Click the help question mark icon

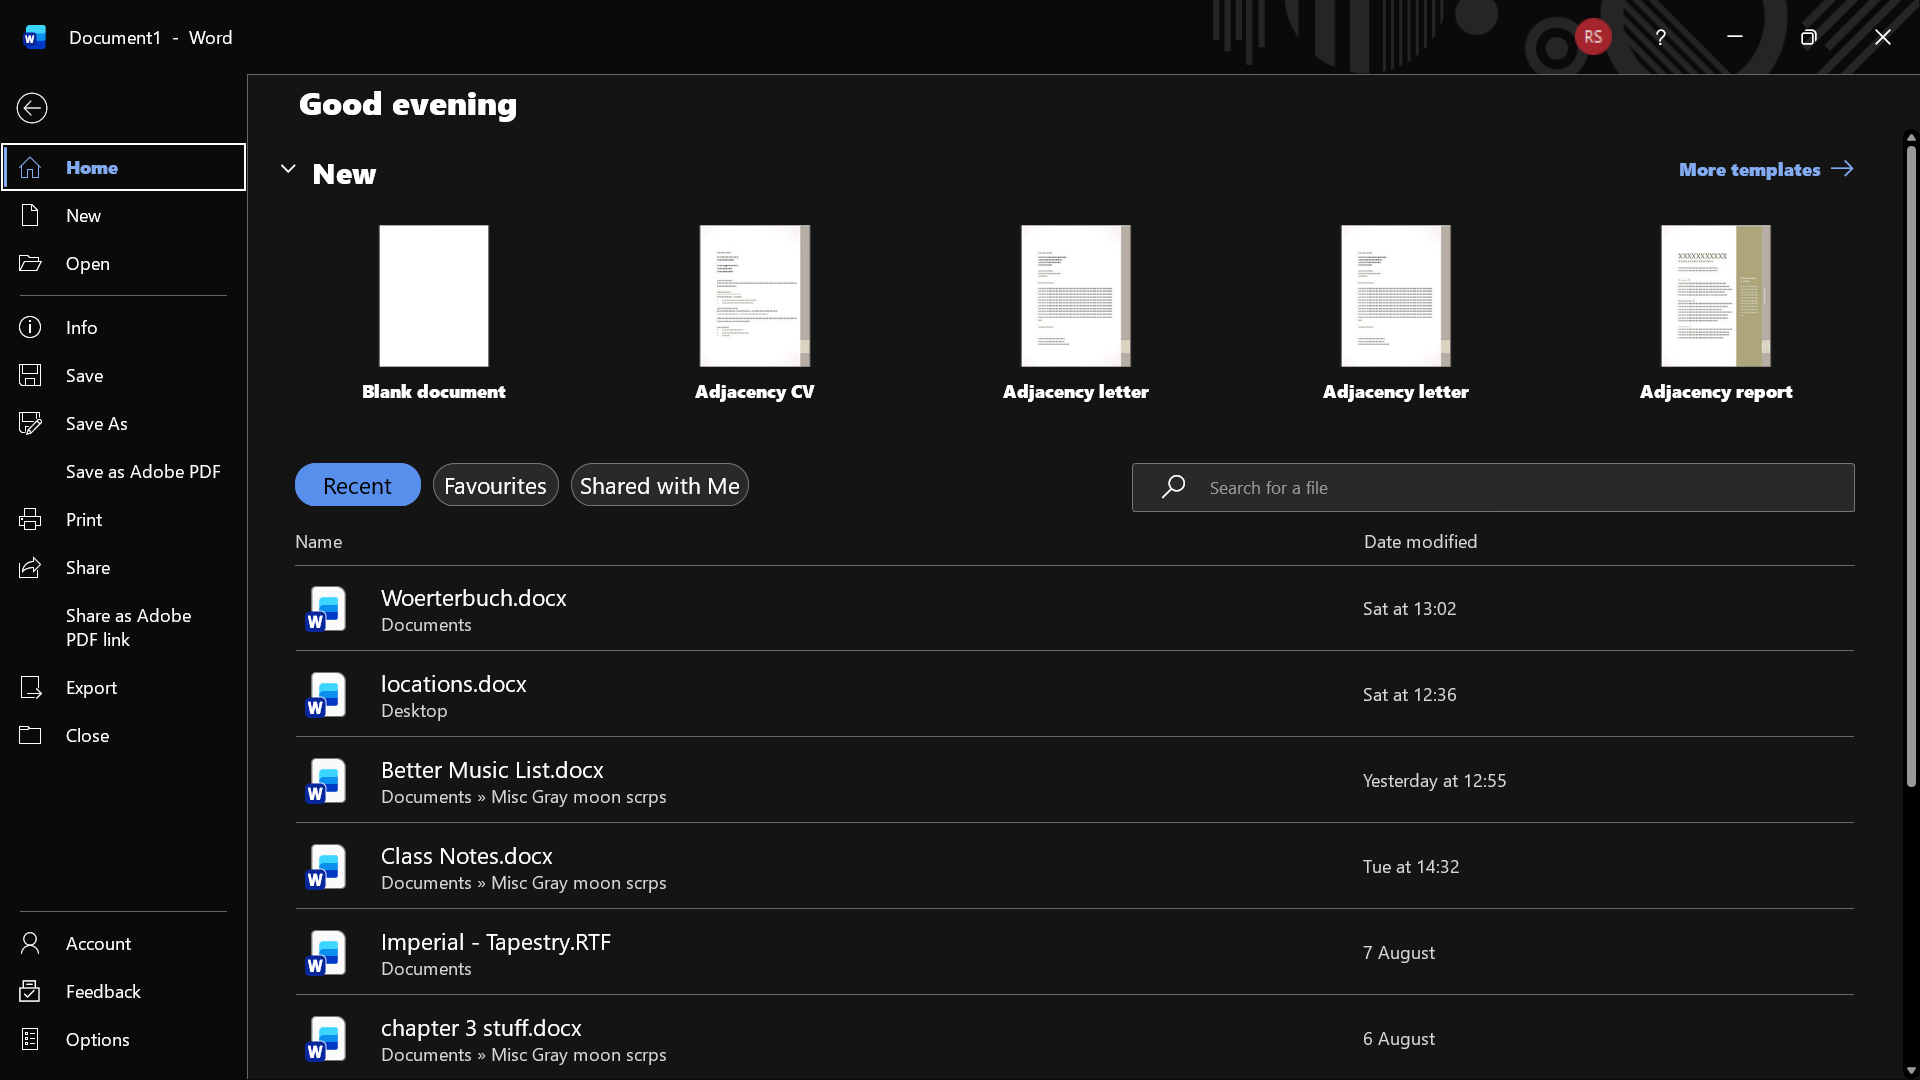tap(1660, 37)
